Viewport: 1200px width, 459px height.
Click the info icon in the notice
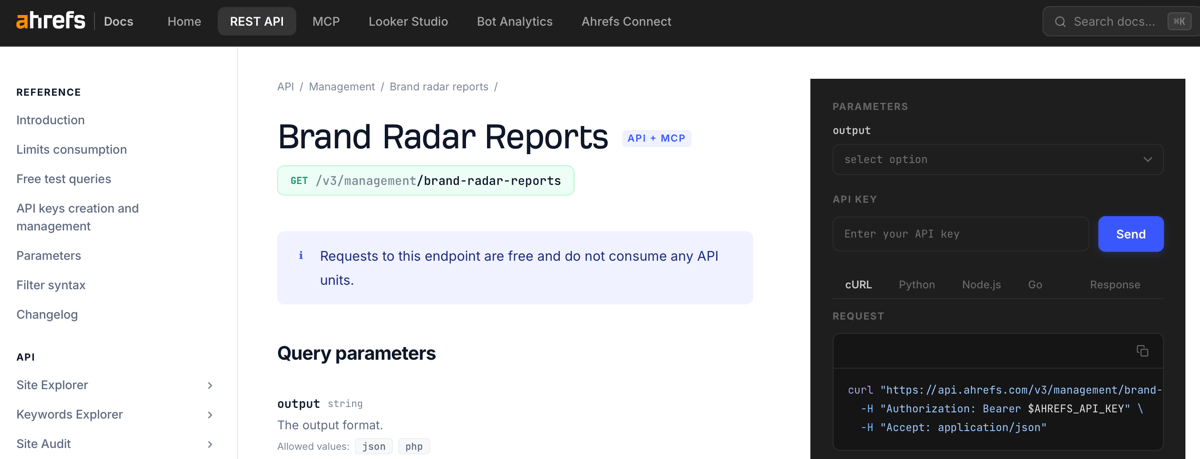(301, 256)
